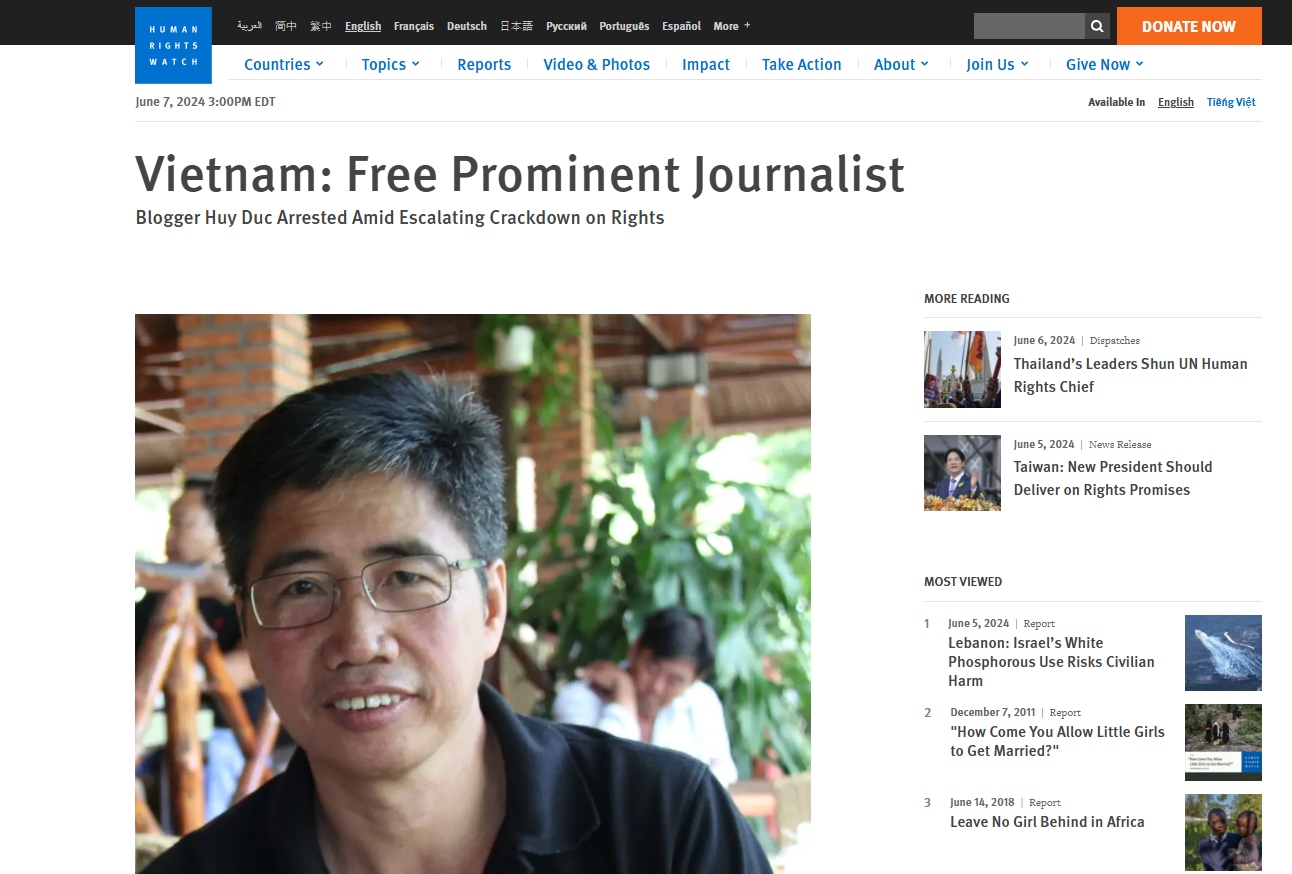Expand the Join Us menu
Image resolution: width=1292 pixels, height=874 pixels.
[997, 64]
